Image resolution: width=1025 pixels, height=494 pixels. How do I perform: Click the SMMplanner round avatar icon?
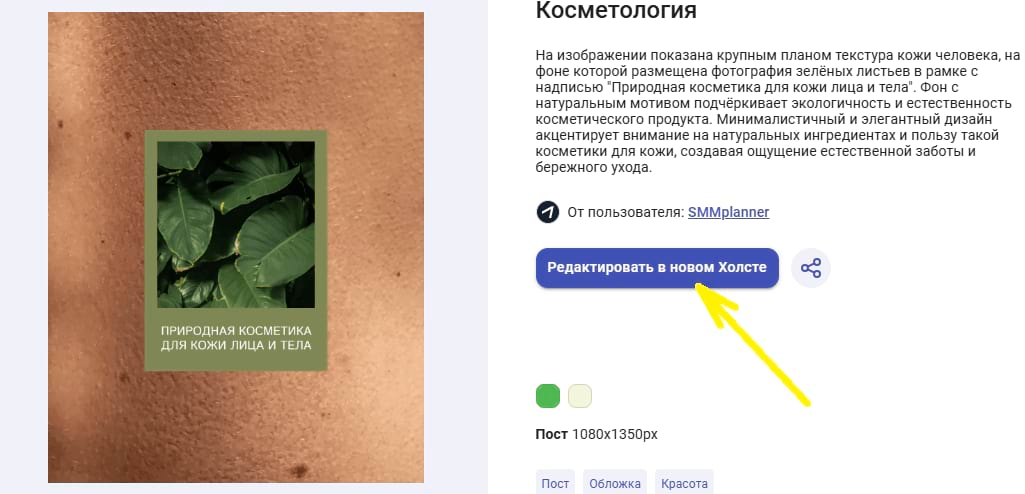[548, 212]
